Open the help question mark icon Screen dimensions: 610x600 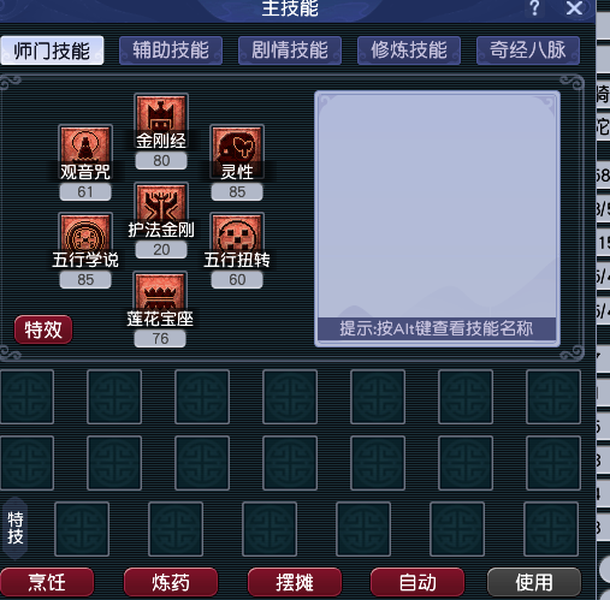[535, 8]
